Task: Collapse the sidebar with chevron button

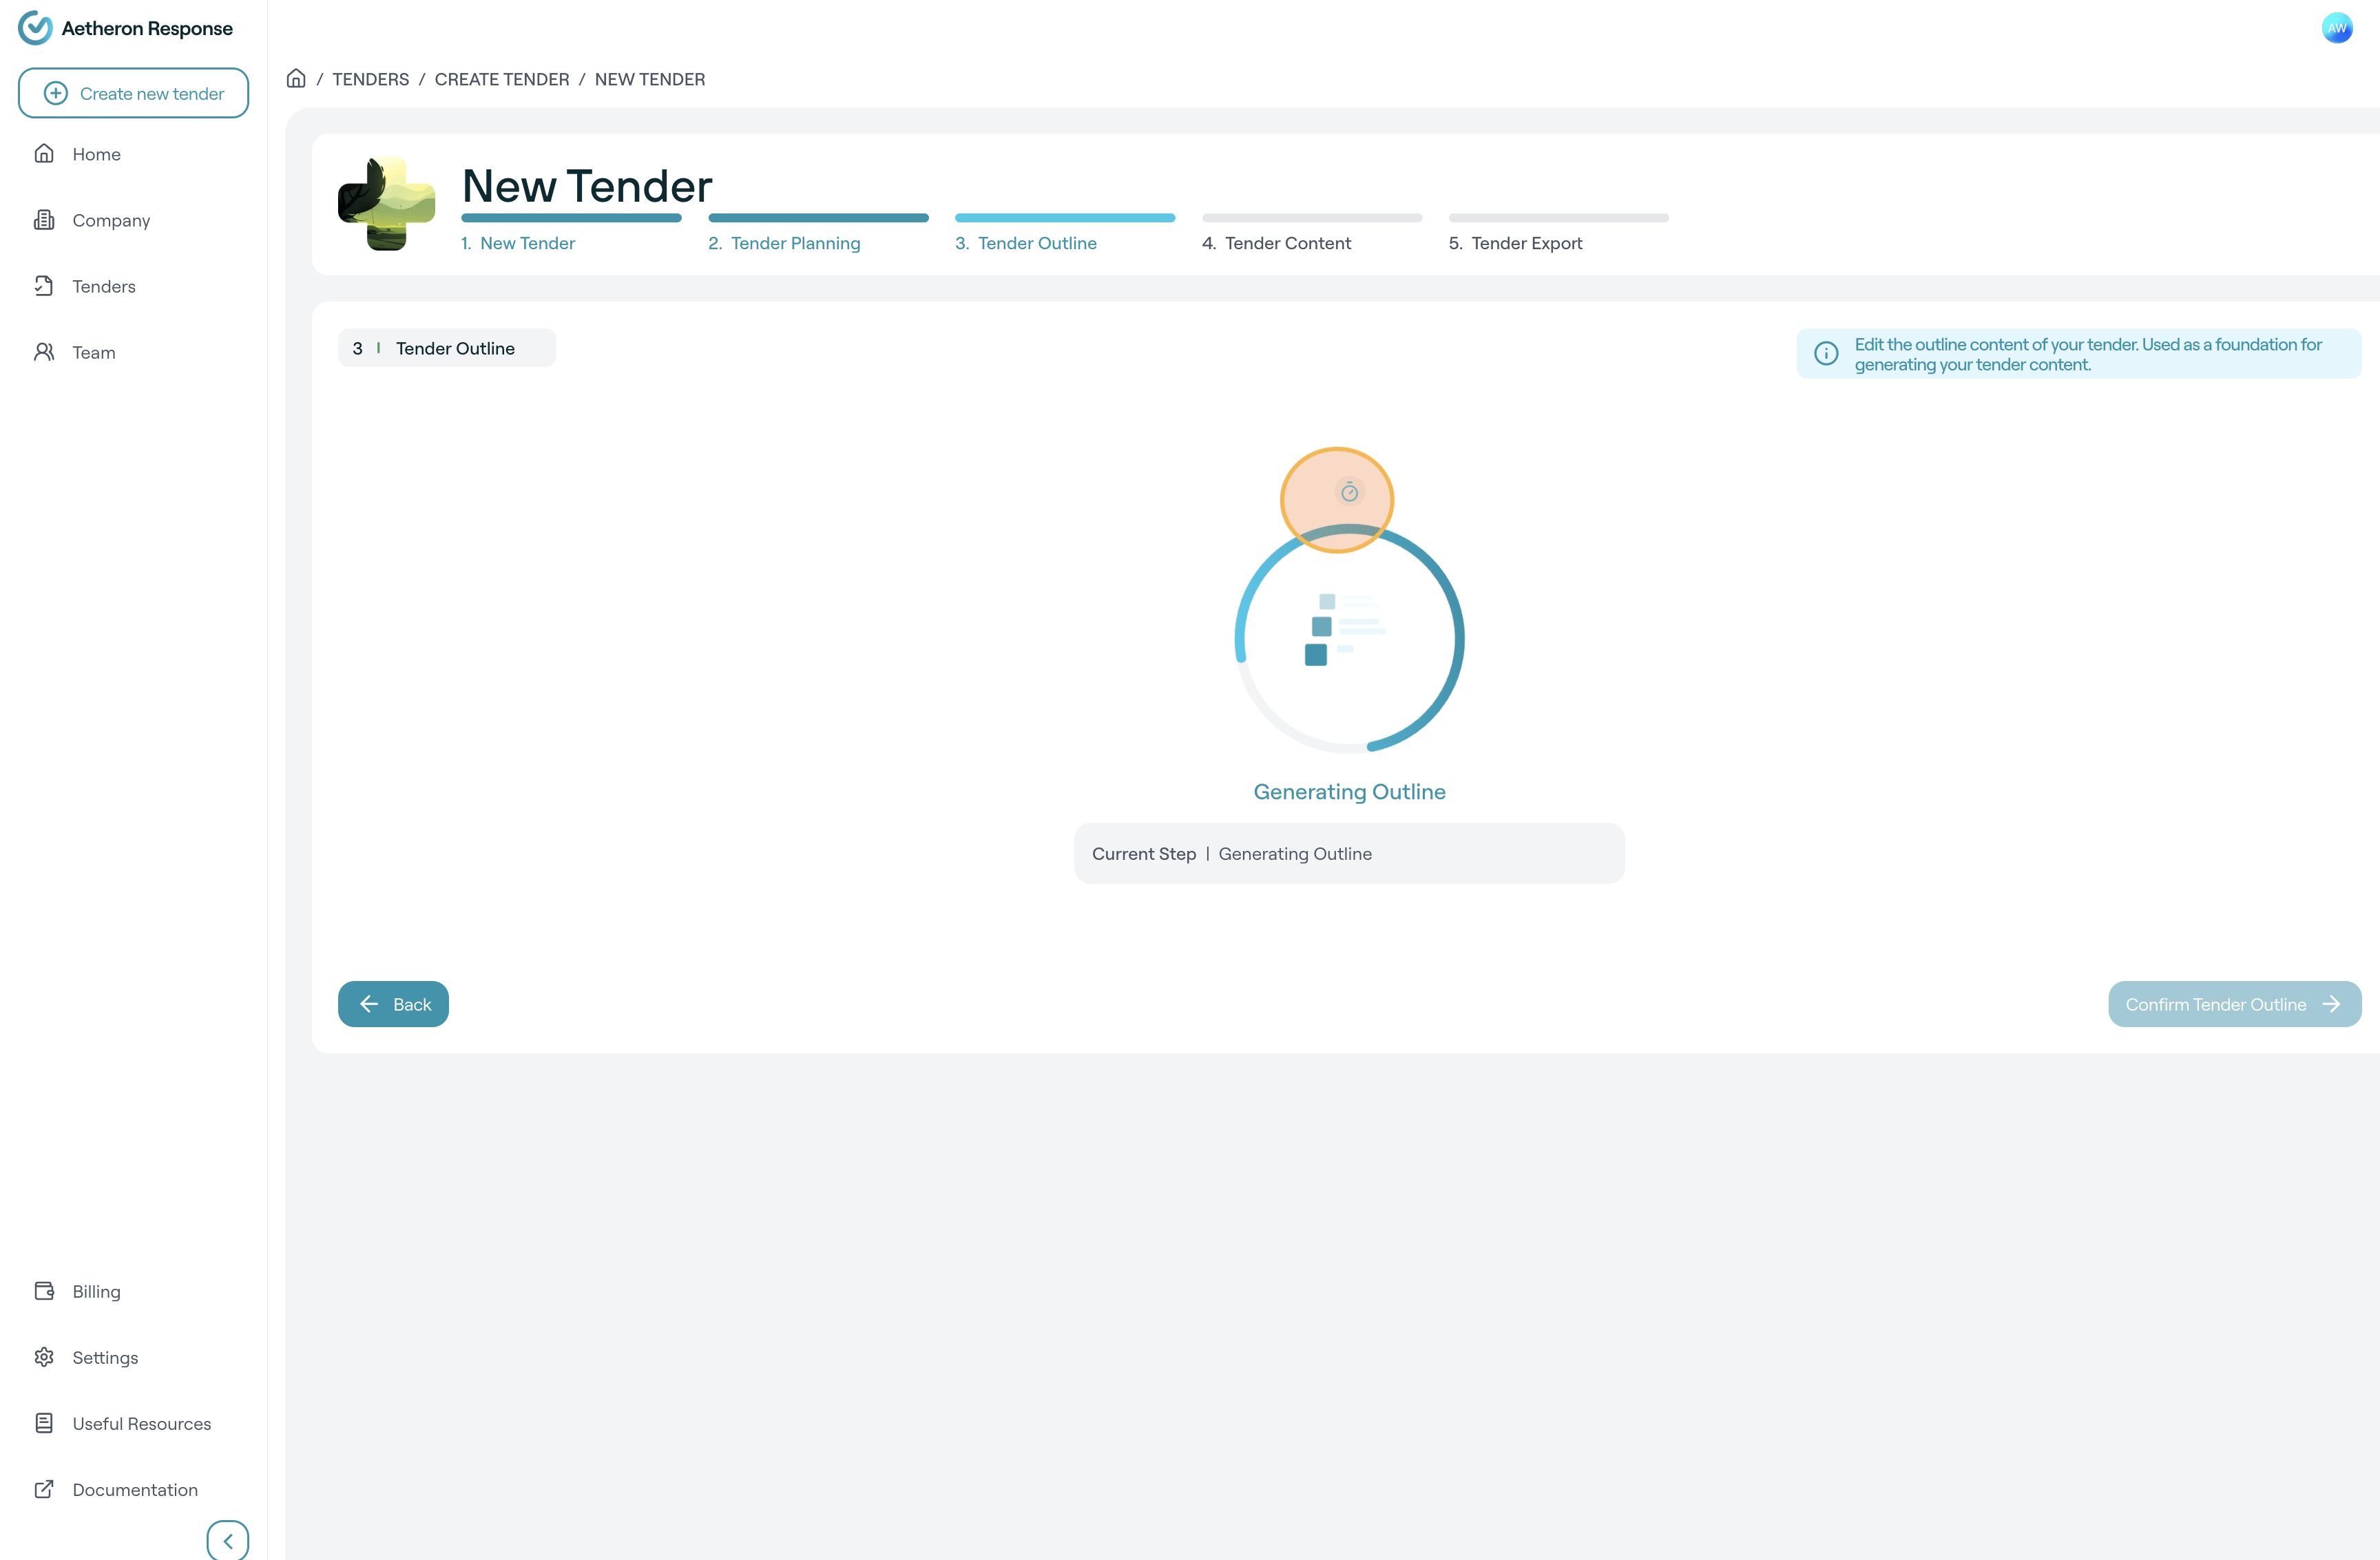Action: click(227, 1540)
